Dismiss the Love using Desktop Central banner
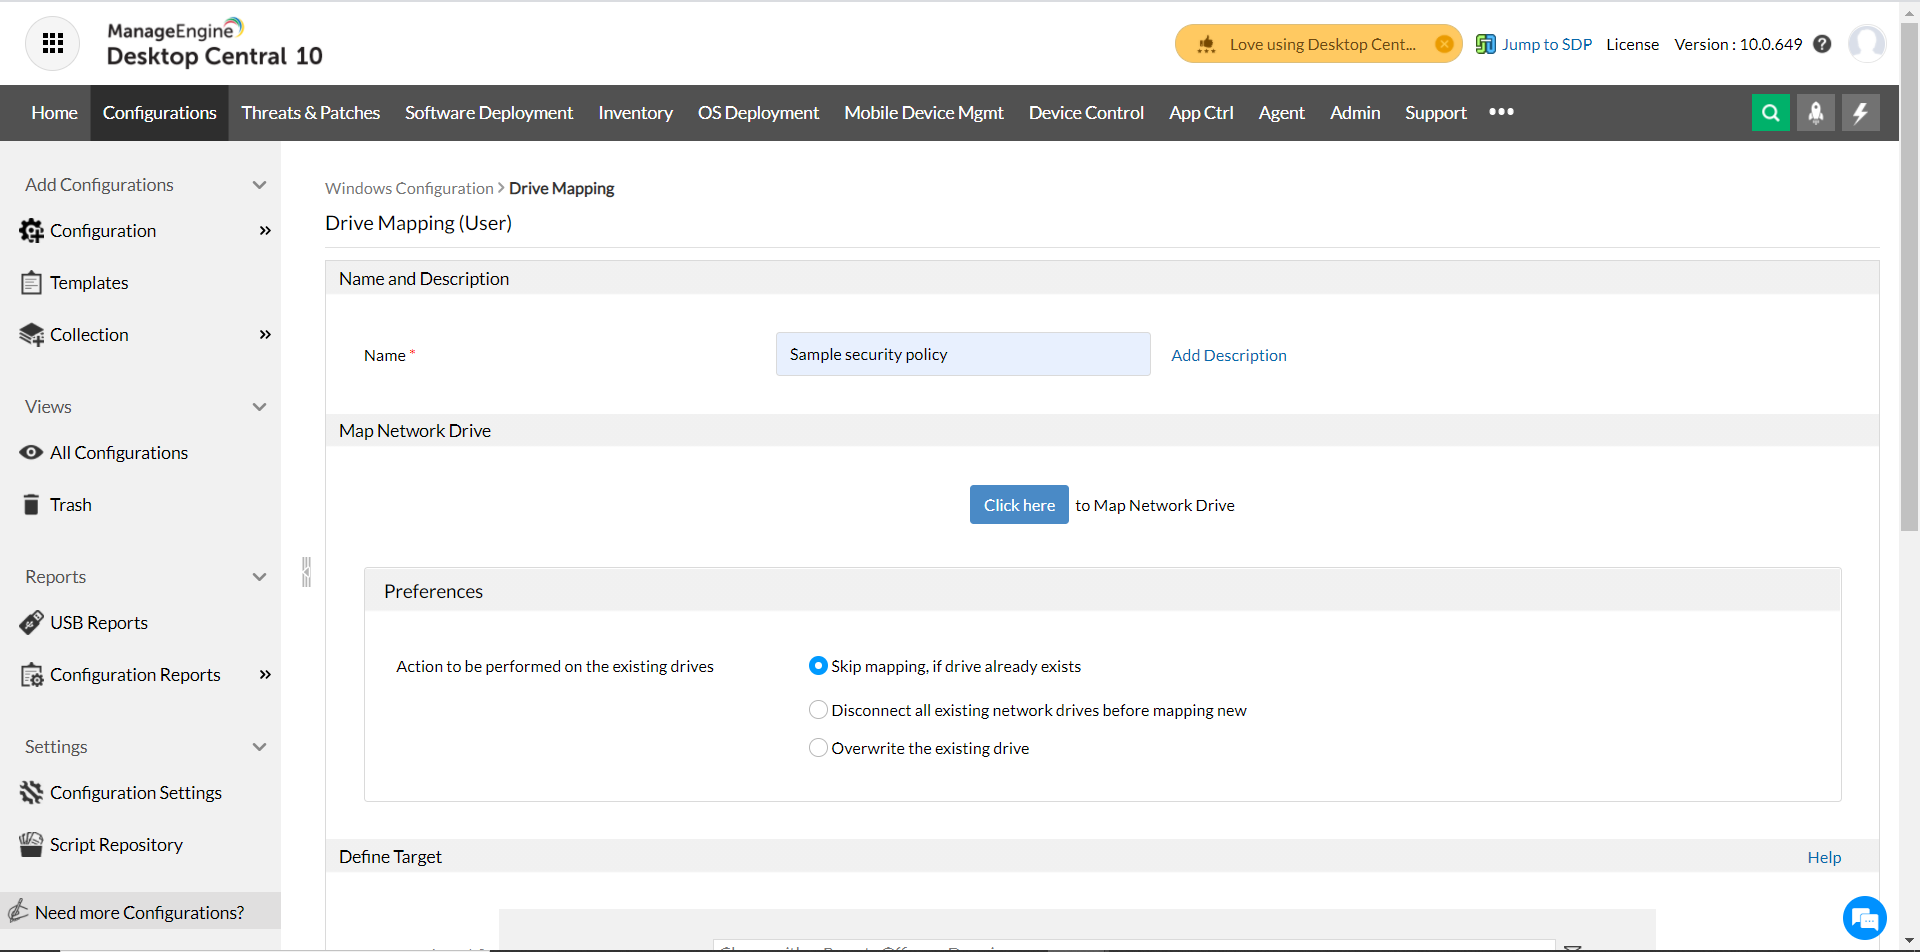 coord(1444,44)
